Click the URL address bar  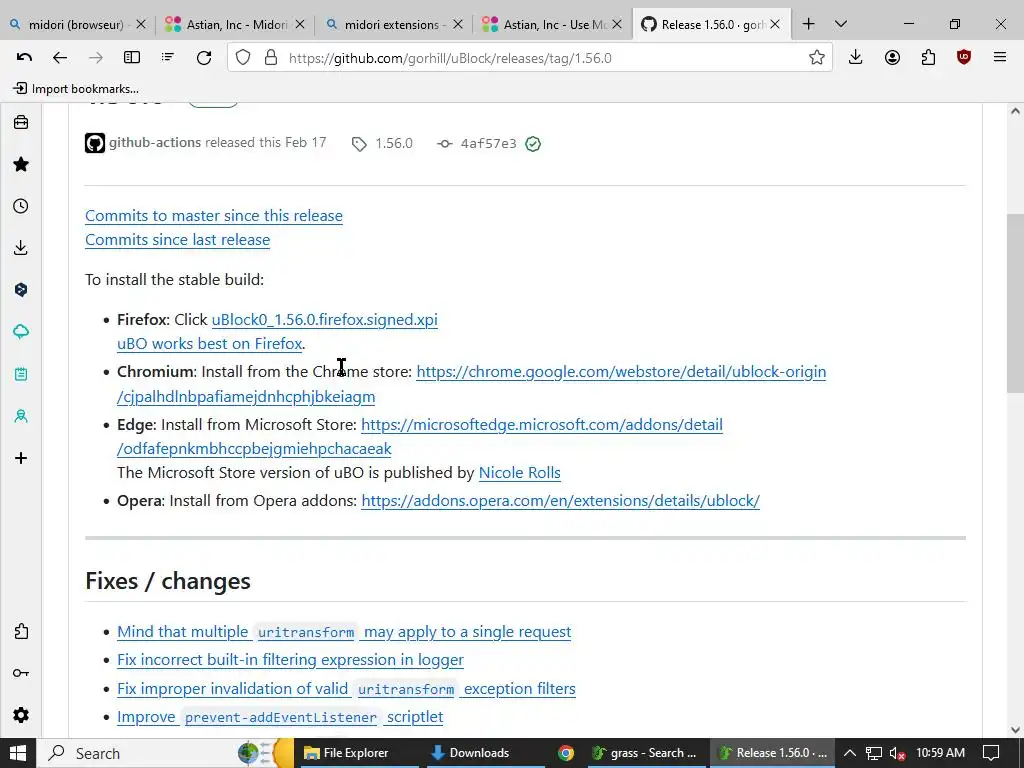pyautogui.click(x=530, y=57)
